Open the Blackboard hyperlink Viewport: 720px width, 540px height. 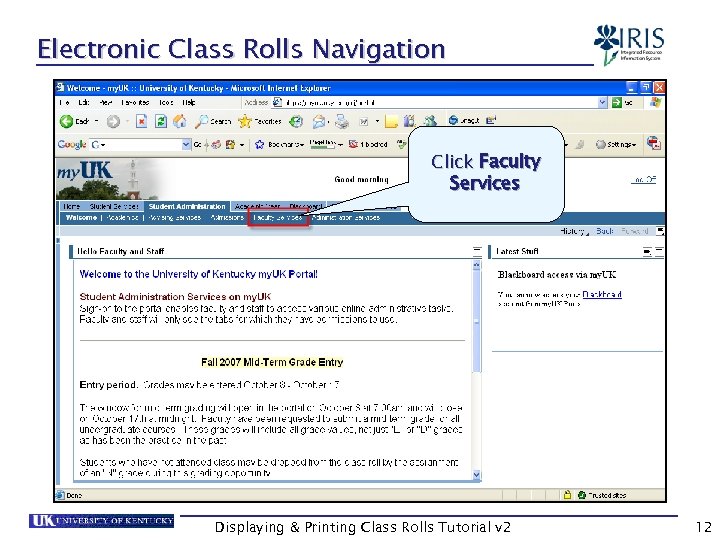point(602,294)
